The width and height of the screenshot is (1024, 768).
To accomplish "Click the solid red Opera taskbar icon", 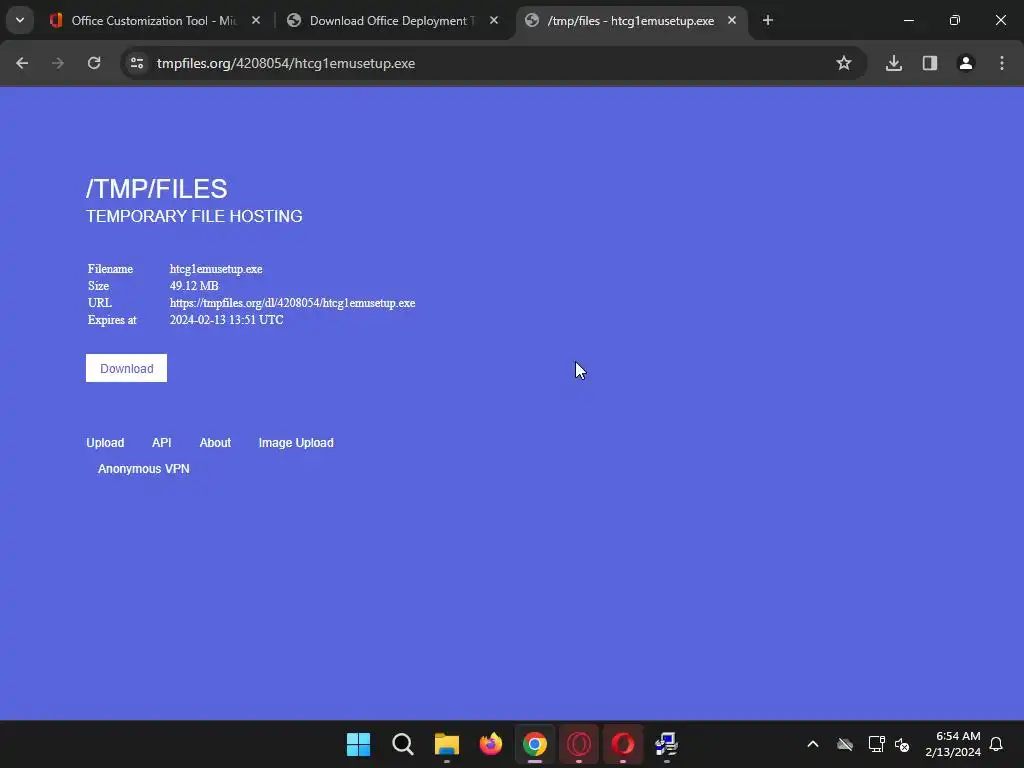I will [623, 744].
